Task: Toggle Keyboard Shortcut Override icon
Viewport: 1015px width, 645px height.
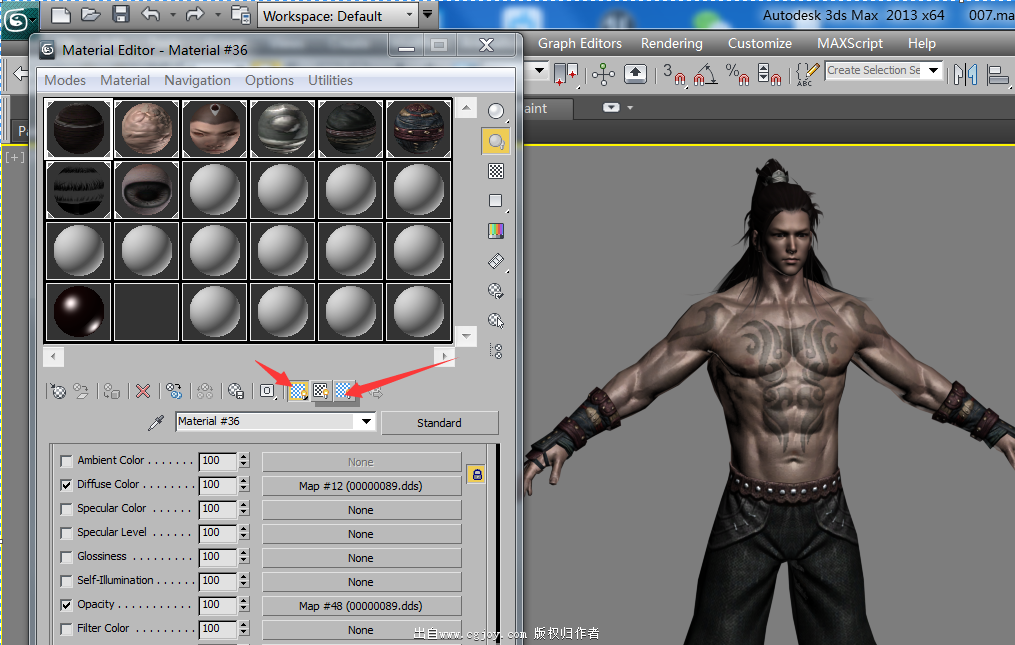Action: click(x=635, y=74)
